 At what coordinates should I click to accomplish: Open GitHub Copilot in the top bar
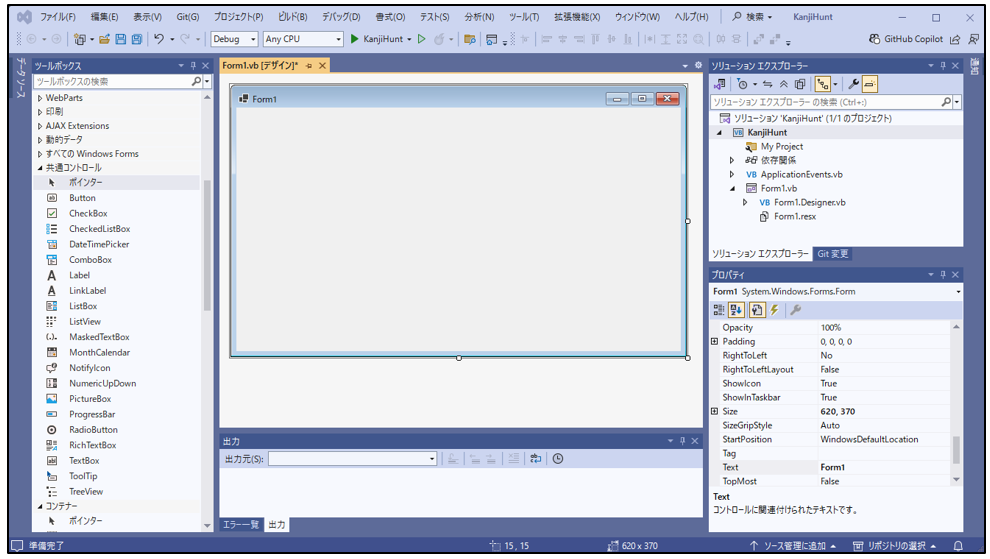905,39
